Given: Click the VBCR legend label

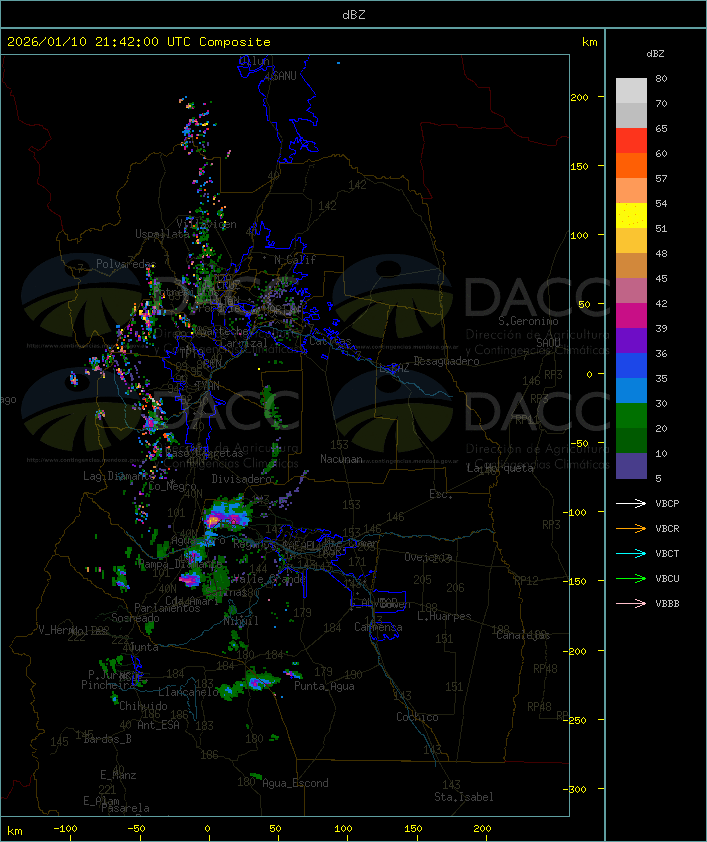Looking at the screenshot, I should point(667,529).
